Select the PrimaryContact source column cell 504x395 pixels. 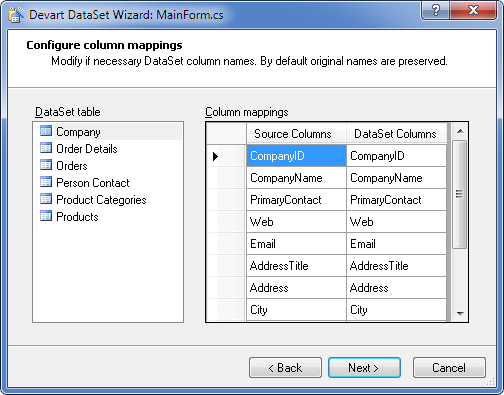tap(296, 200)
